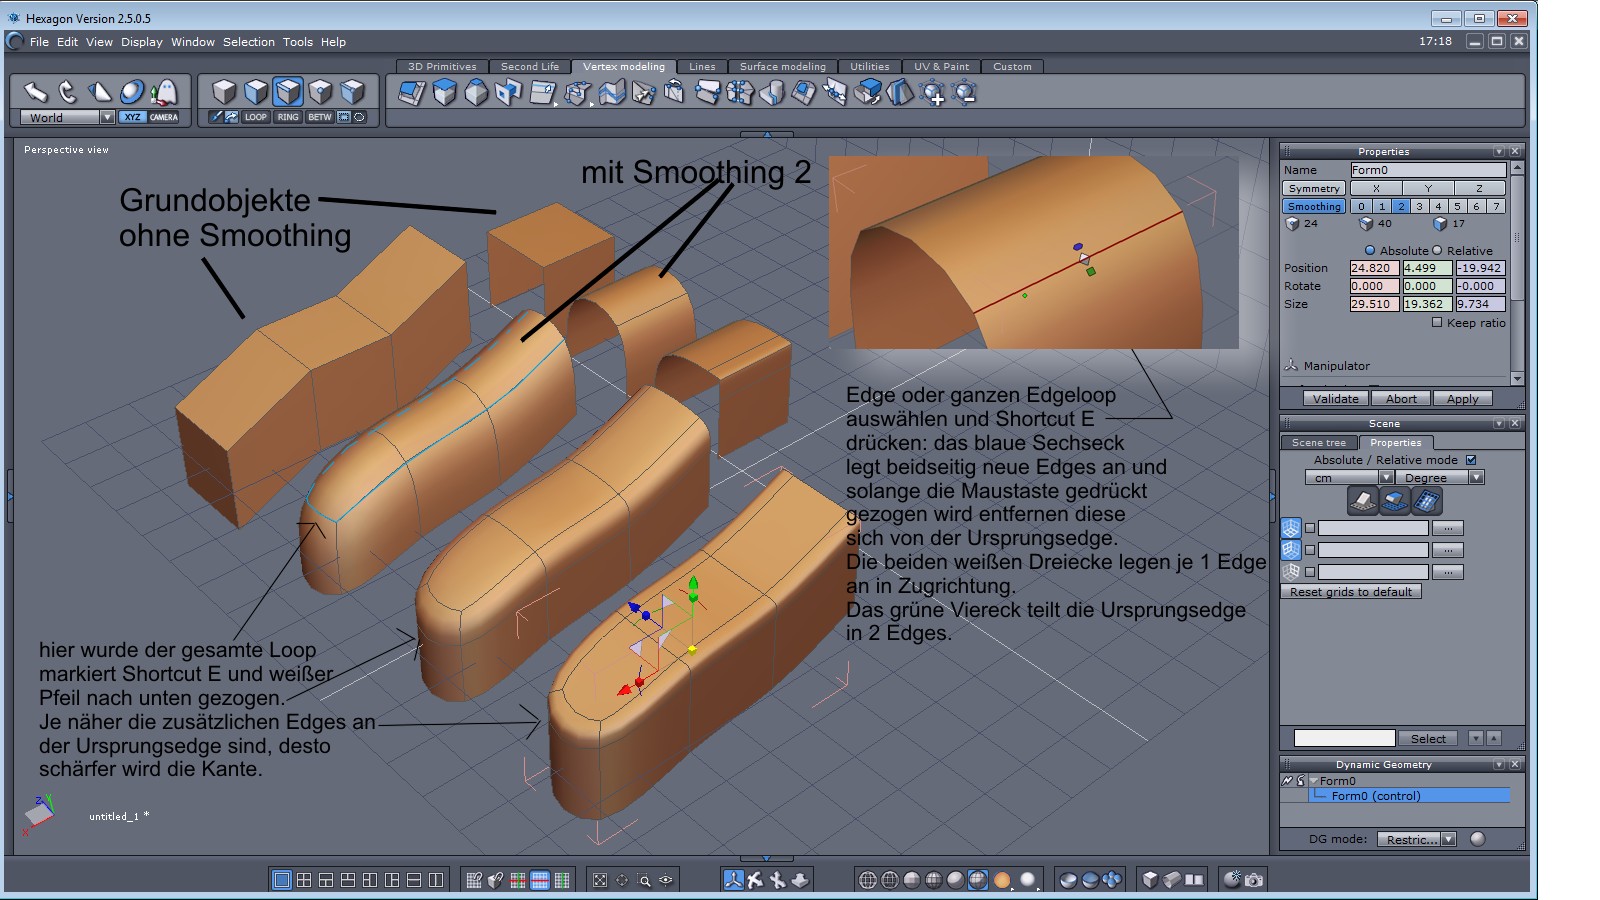The width and height of the screenshot is (1600, 900).
Task: Open the World coordinate dropdown
Action: [x=67, y=117]
